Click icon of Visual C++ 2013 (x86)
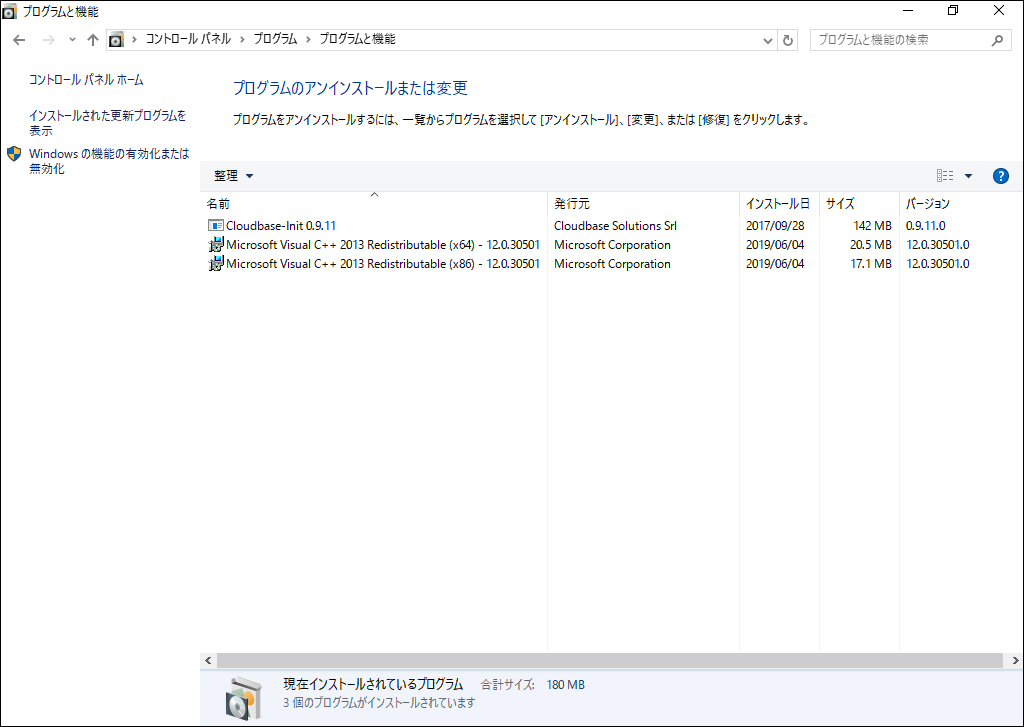The width and height of the screenshot is (1024, 727). point(216,264)
